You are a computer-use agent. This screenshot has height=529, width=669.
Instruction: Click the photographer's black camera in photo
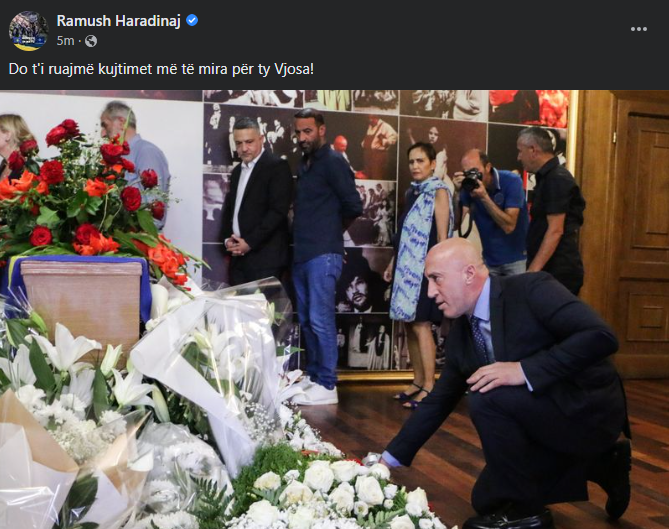point(472,180)
